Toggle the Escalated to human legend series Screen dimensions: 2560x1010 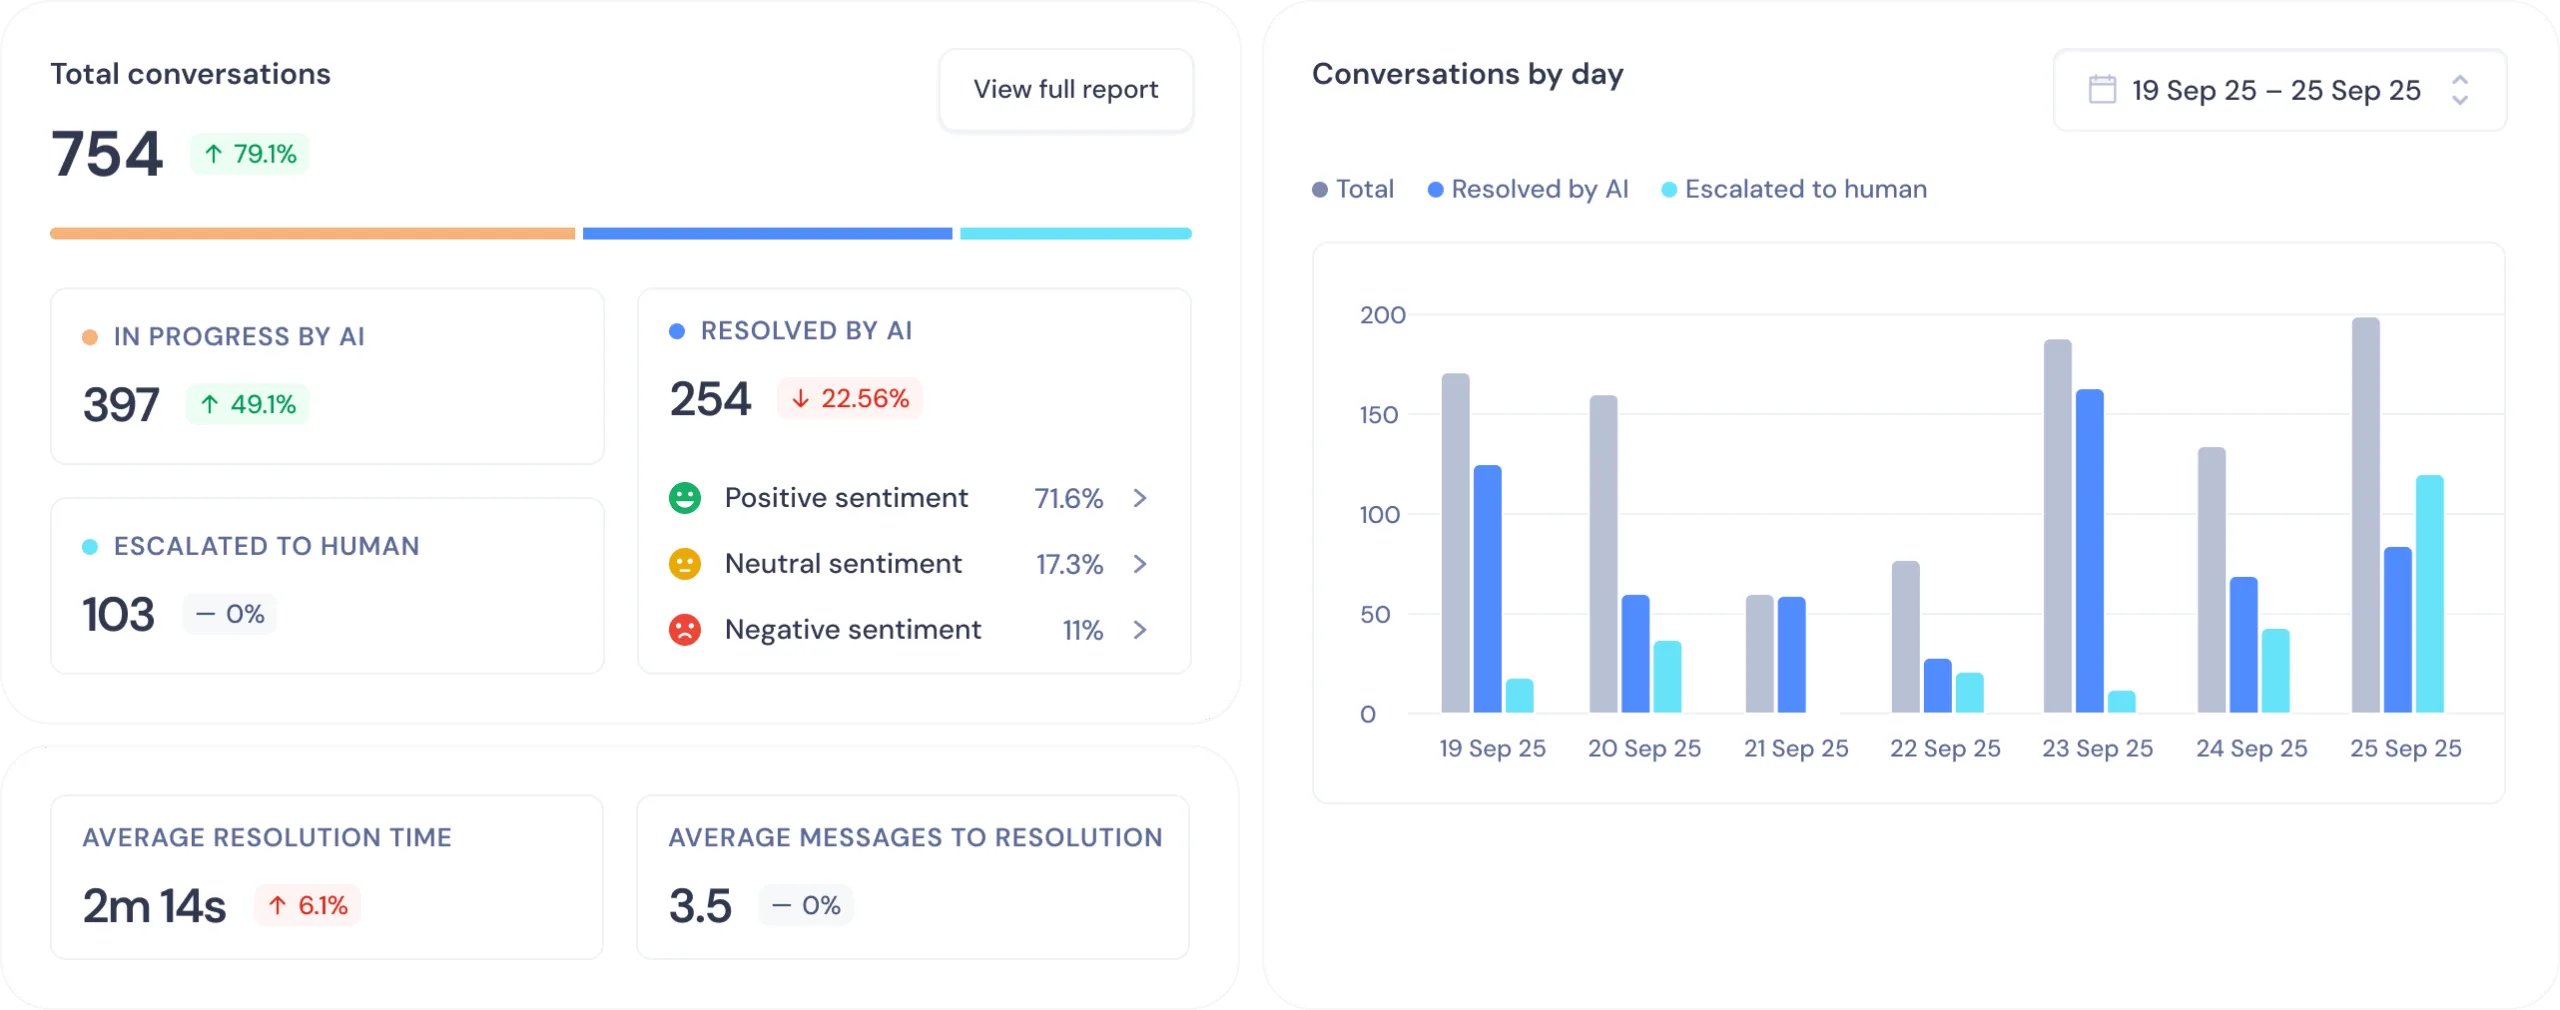[x=1793, y=189]
